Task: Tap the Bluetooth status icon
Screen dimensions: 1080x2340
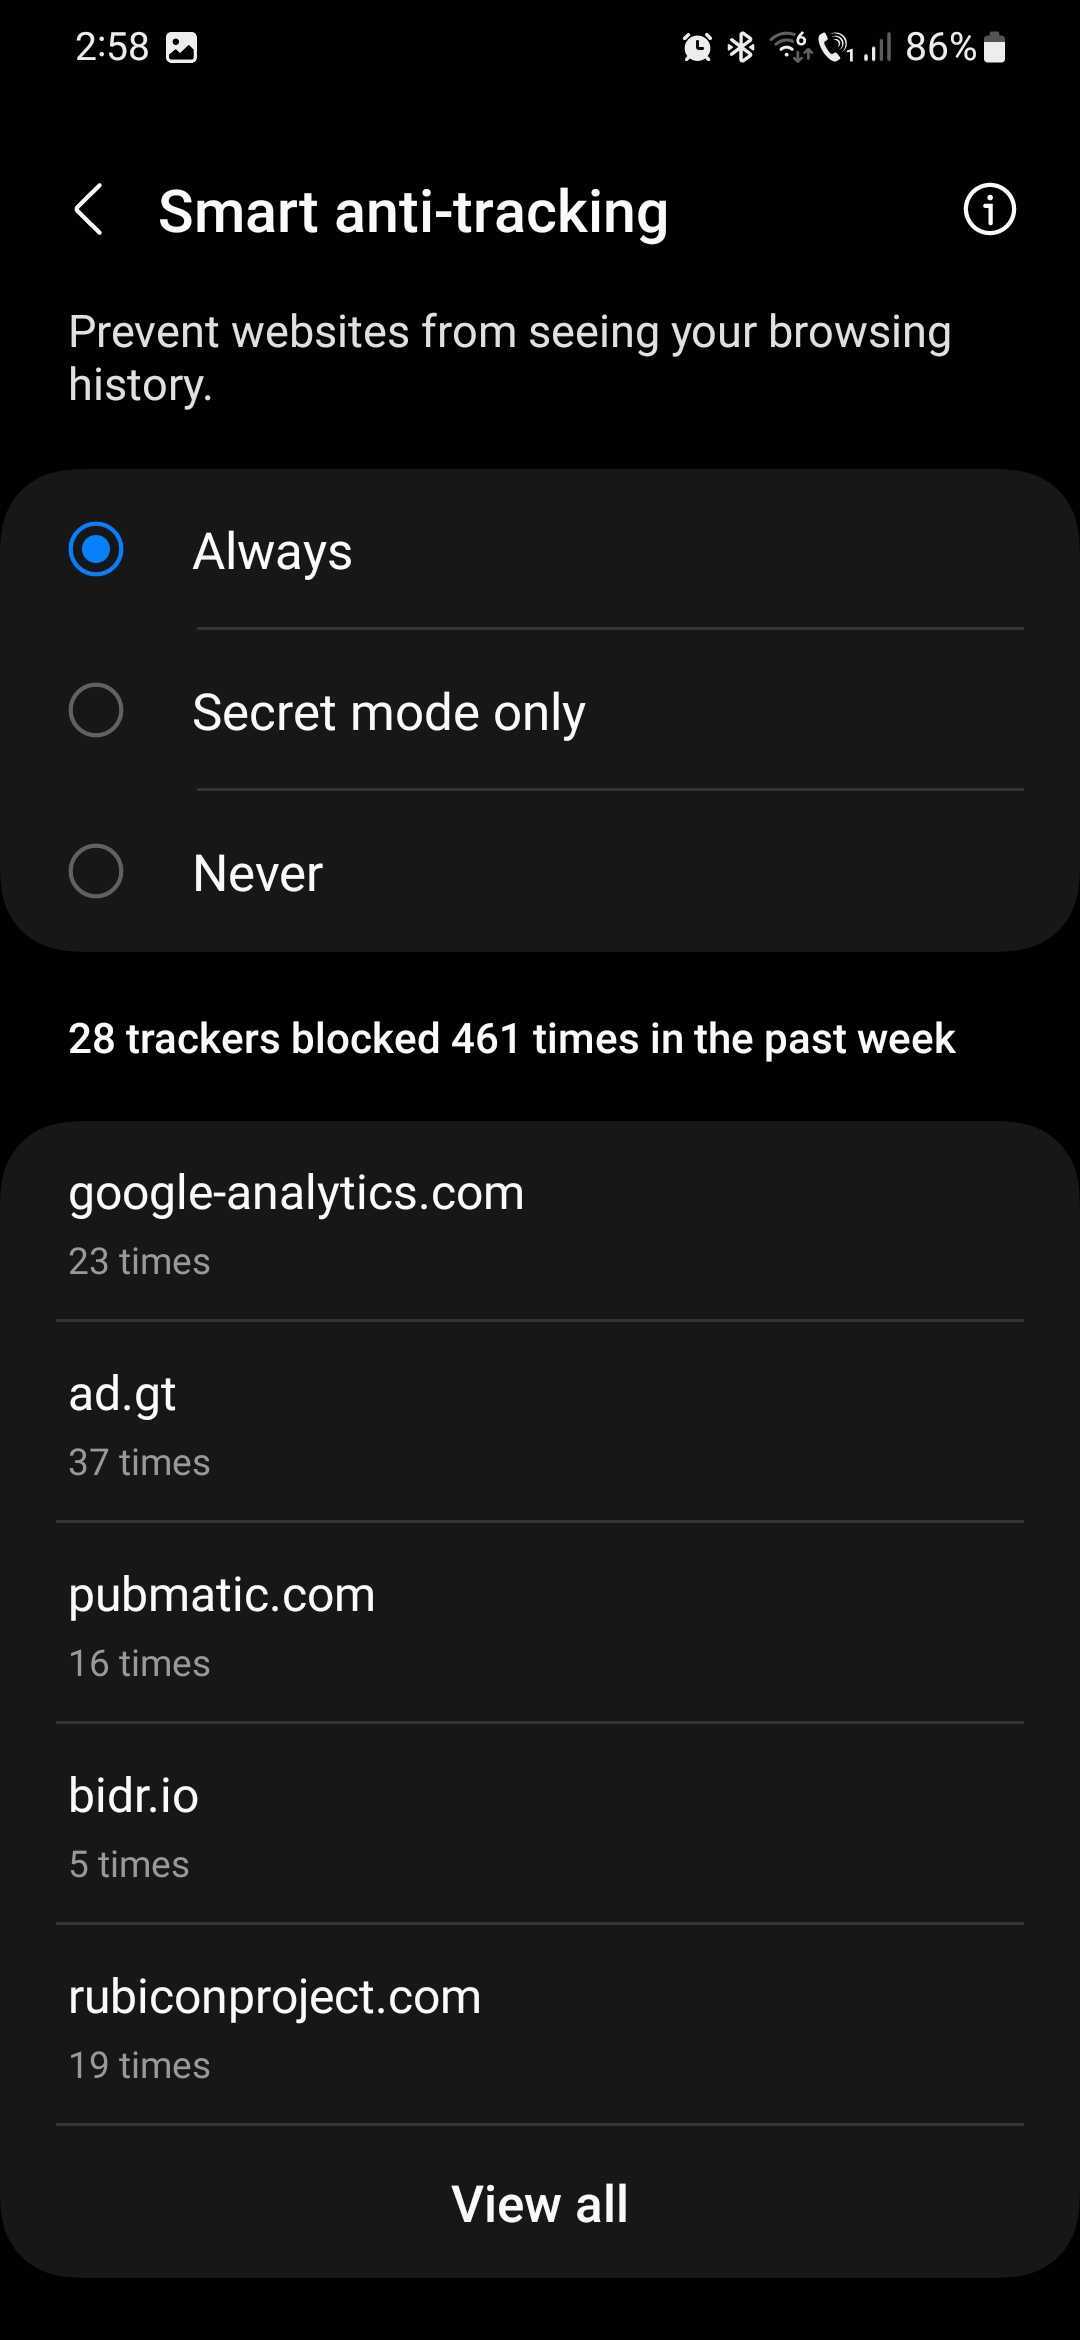Action: [741, 47]
